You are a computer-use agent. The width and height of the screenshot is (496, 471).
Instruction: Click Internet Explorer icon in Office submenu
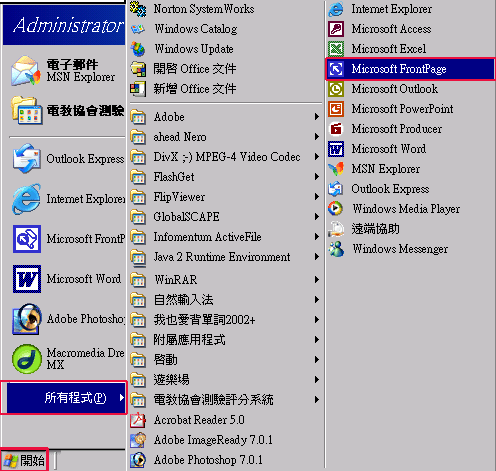[x=336, y=9]
